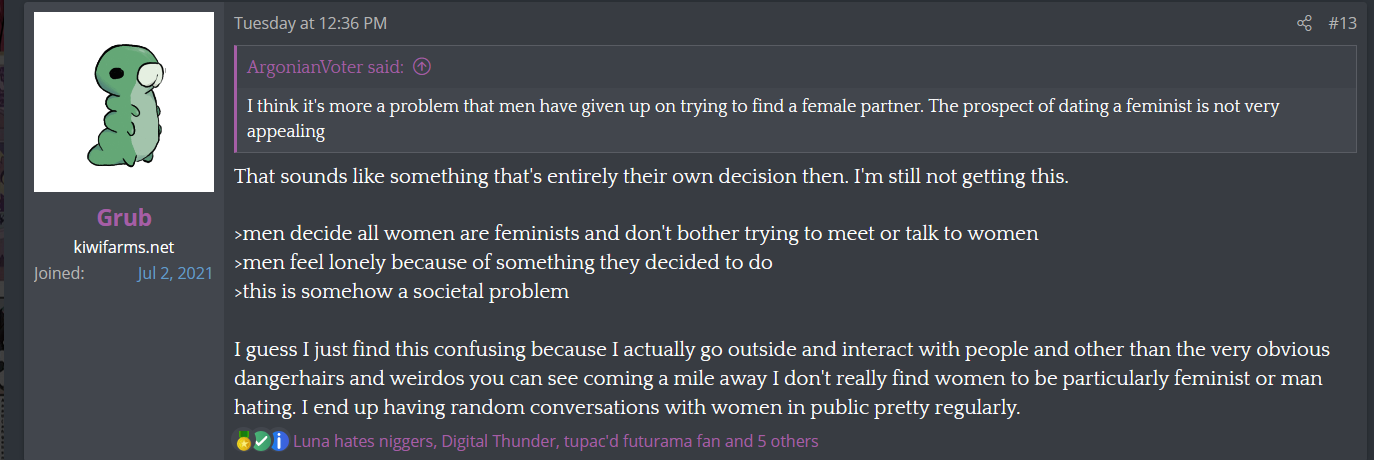The height and width of the screenshot is (460, 1374).
Task: Jump to quoted post via up-arrow icon
Action: coord(422,67)
